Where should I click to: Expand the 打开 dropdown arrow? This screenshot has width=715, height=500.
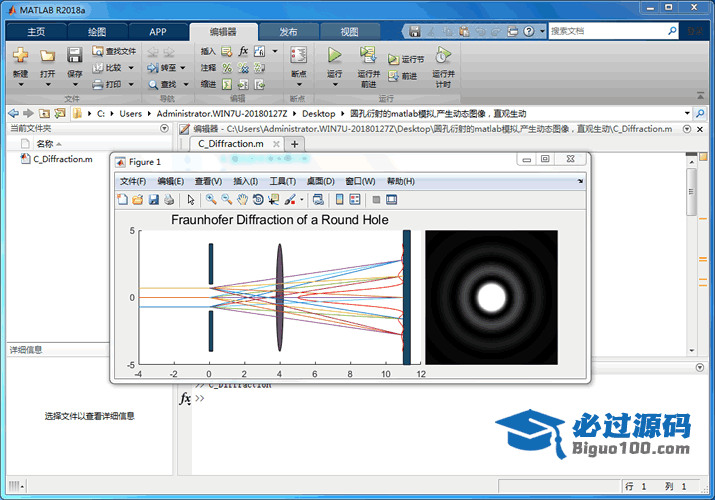click(x=48, y=85)
